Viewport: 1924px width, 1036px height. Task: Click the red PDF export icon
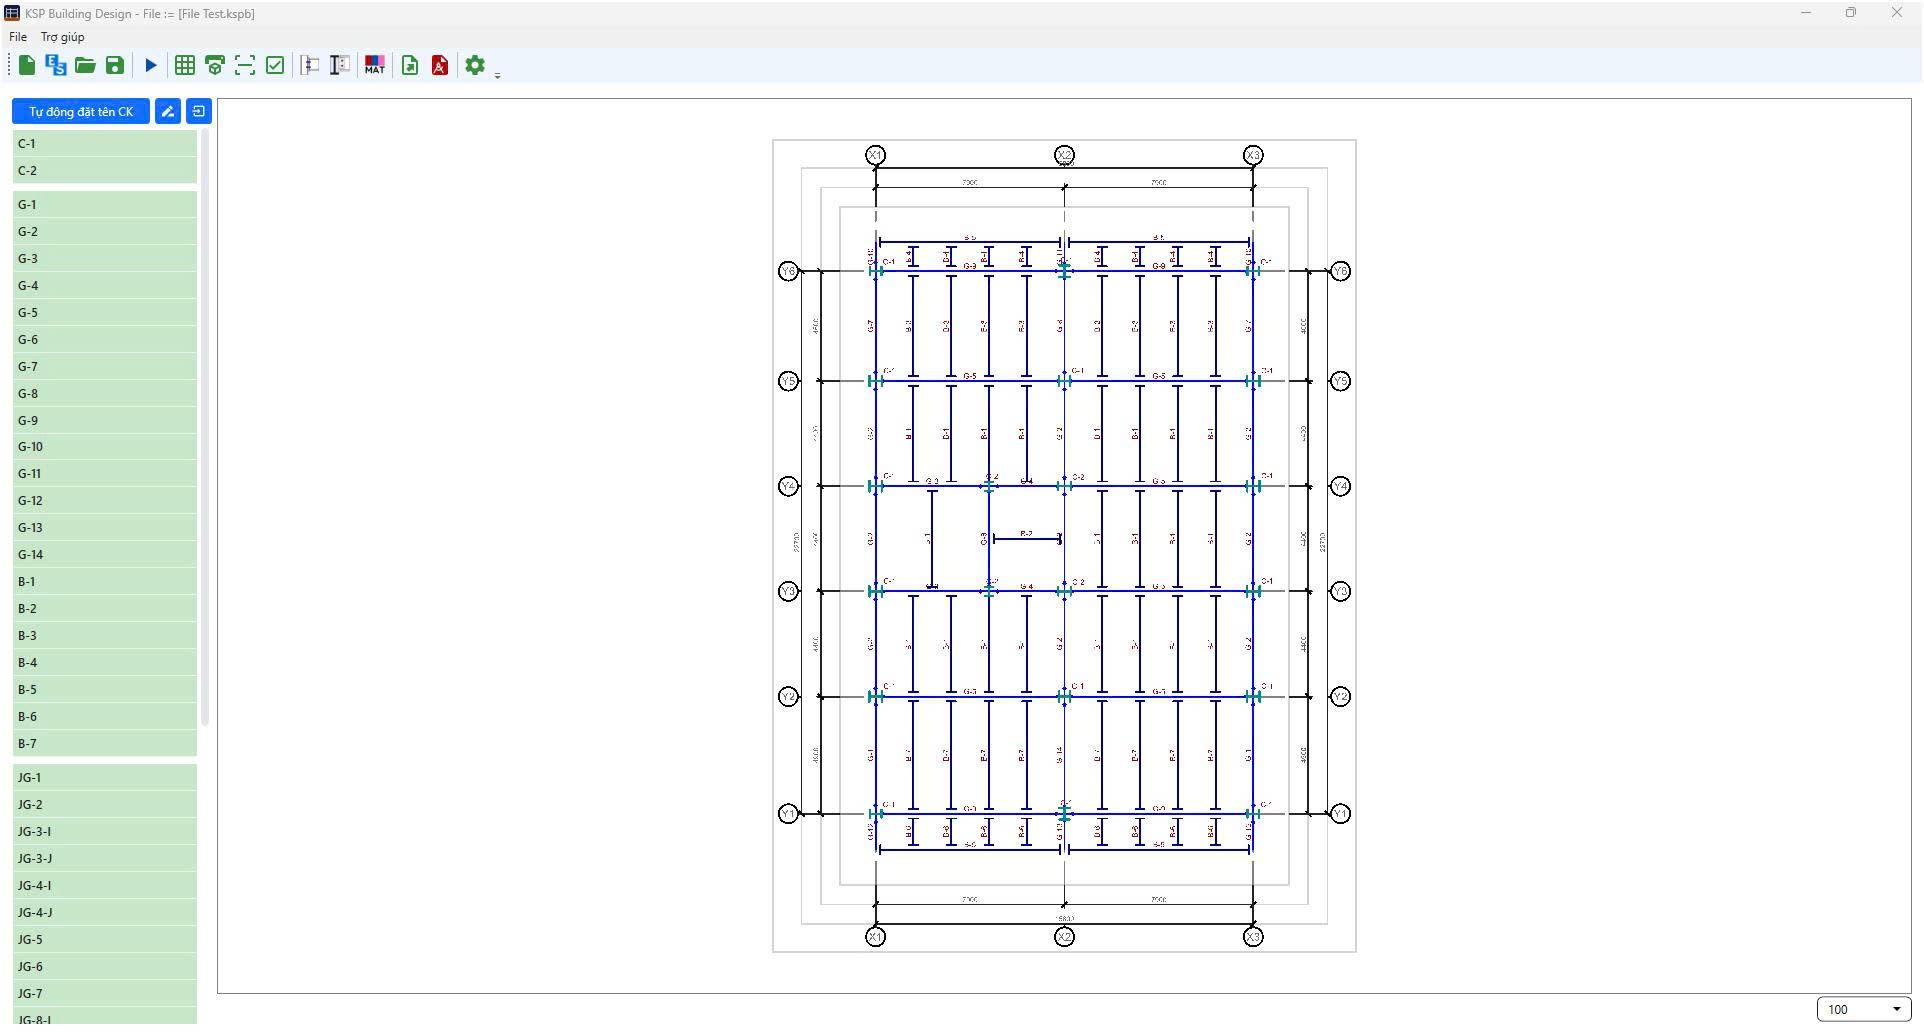[x=440, y=66]
